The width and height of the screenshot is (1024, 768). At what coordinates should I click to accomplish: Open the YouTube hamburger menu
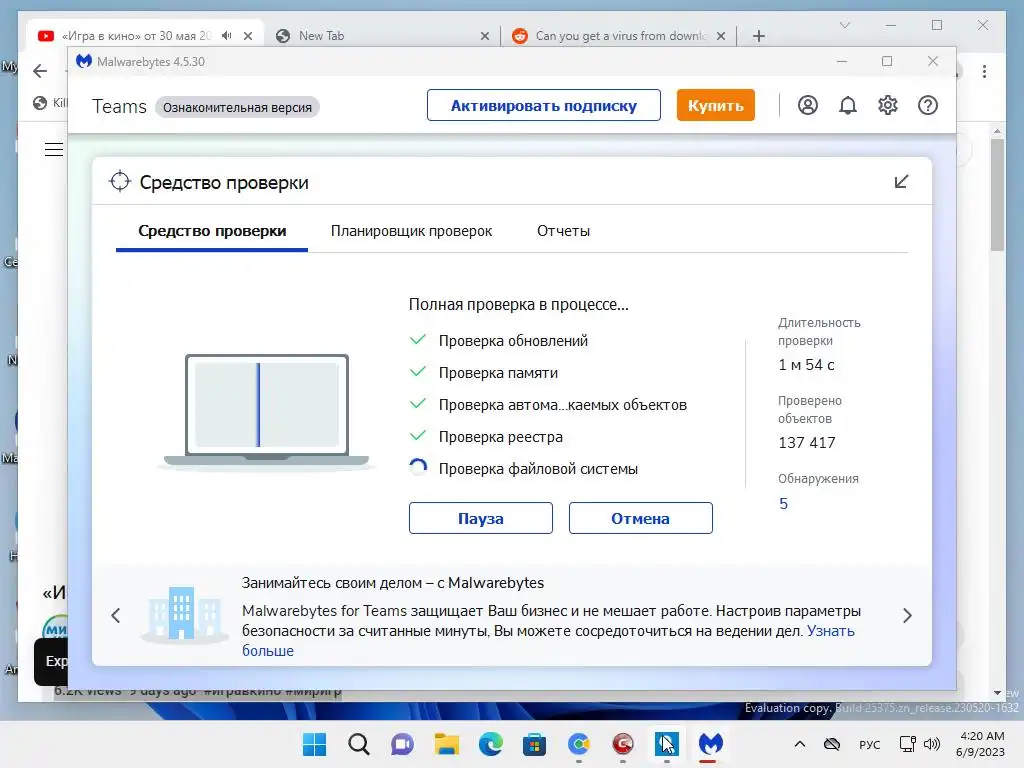click(x=54, y=150)
